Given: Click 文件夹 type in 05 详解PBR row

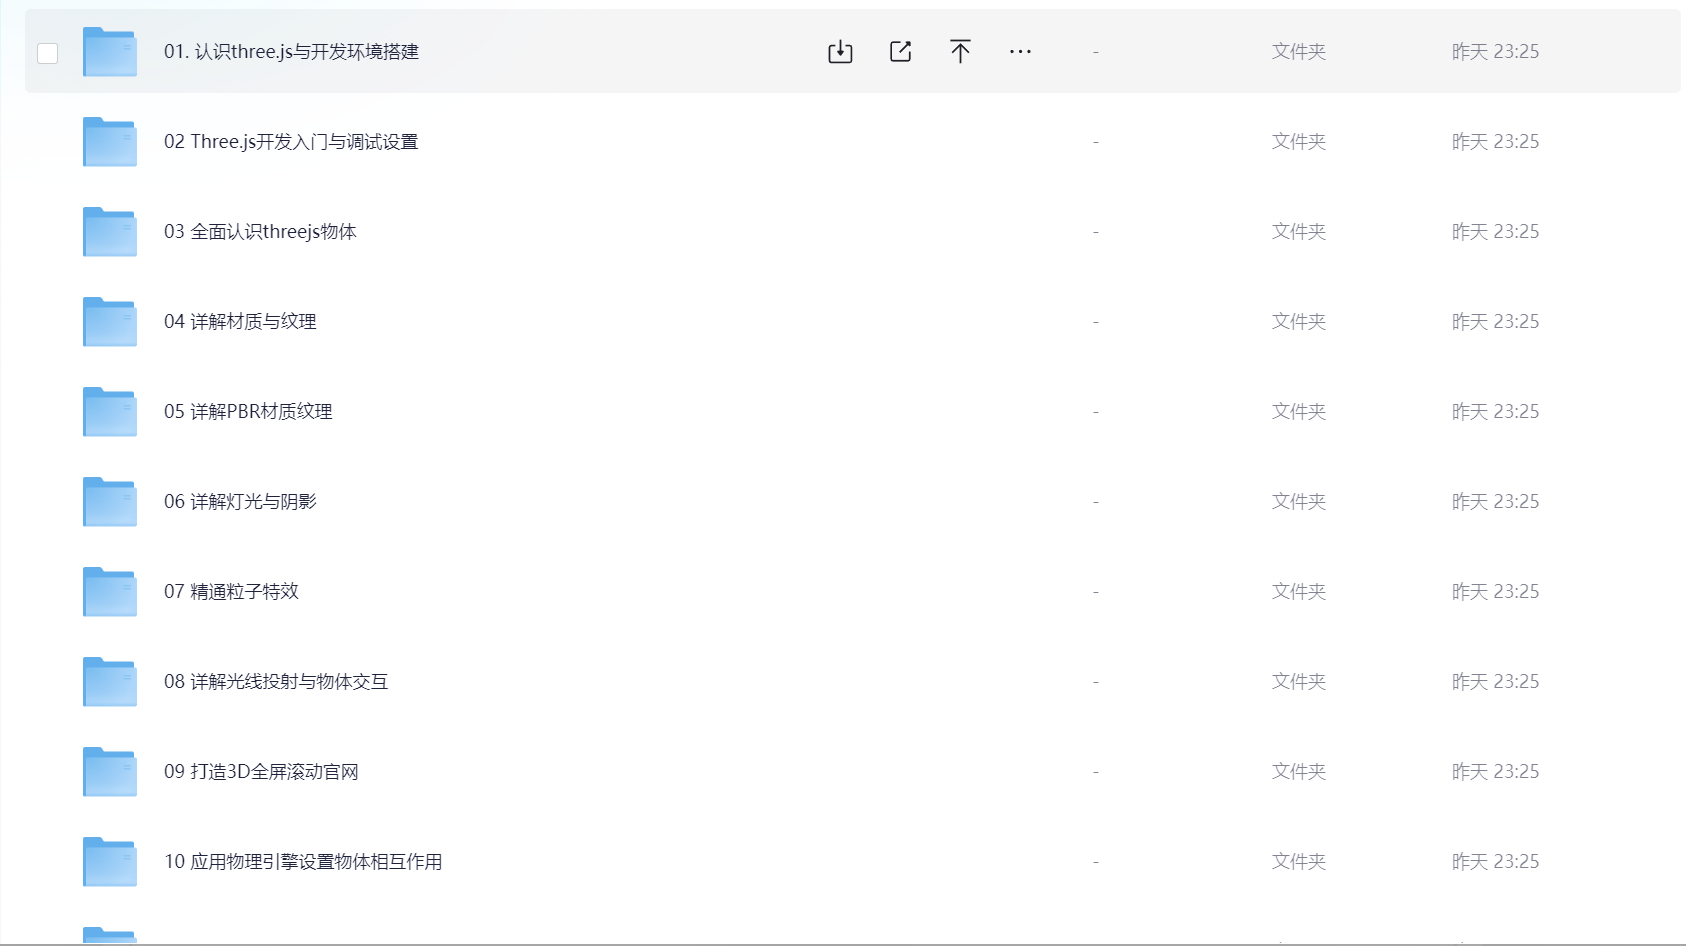Looking at the screenshot, I should pyautogui.click(x=1299, y=412).
